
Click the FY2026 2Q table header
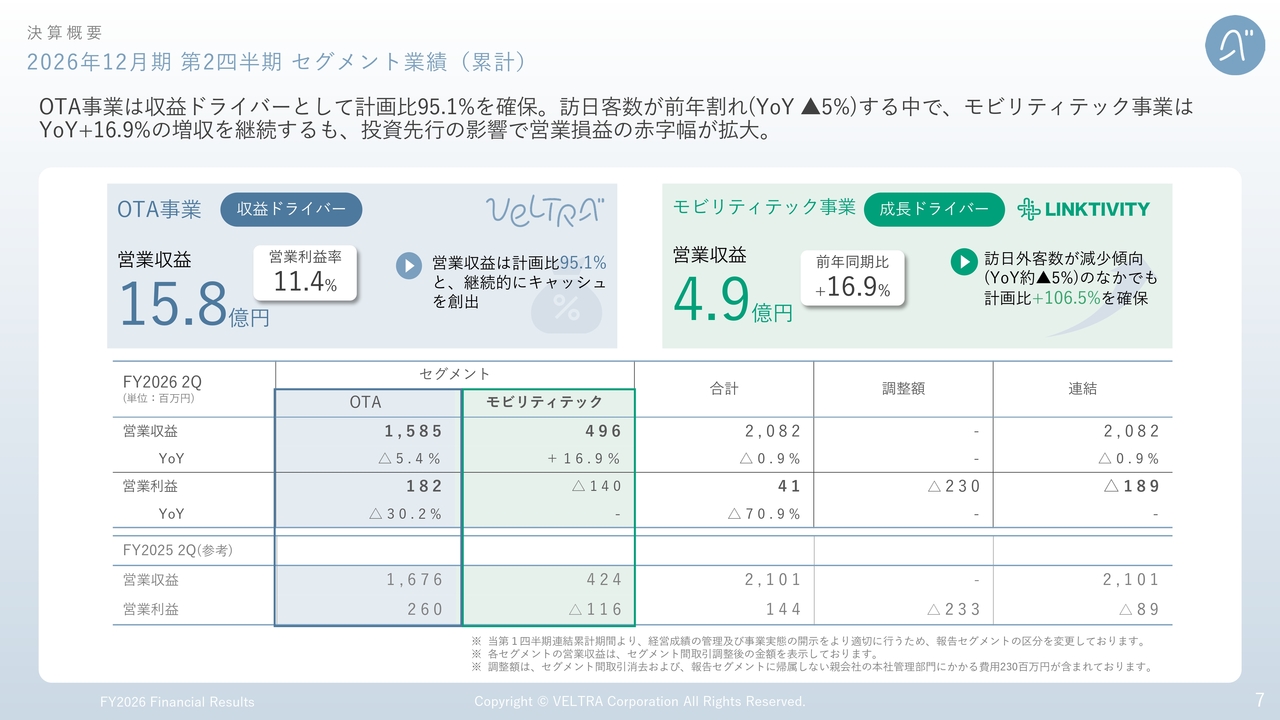click(x=162, y=382)
